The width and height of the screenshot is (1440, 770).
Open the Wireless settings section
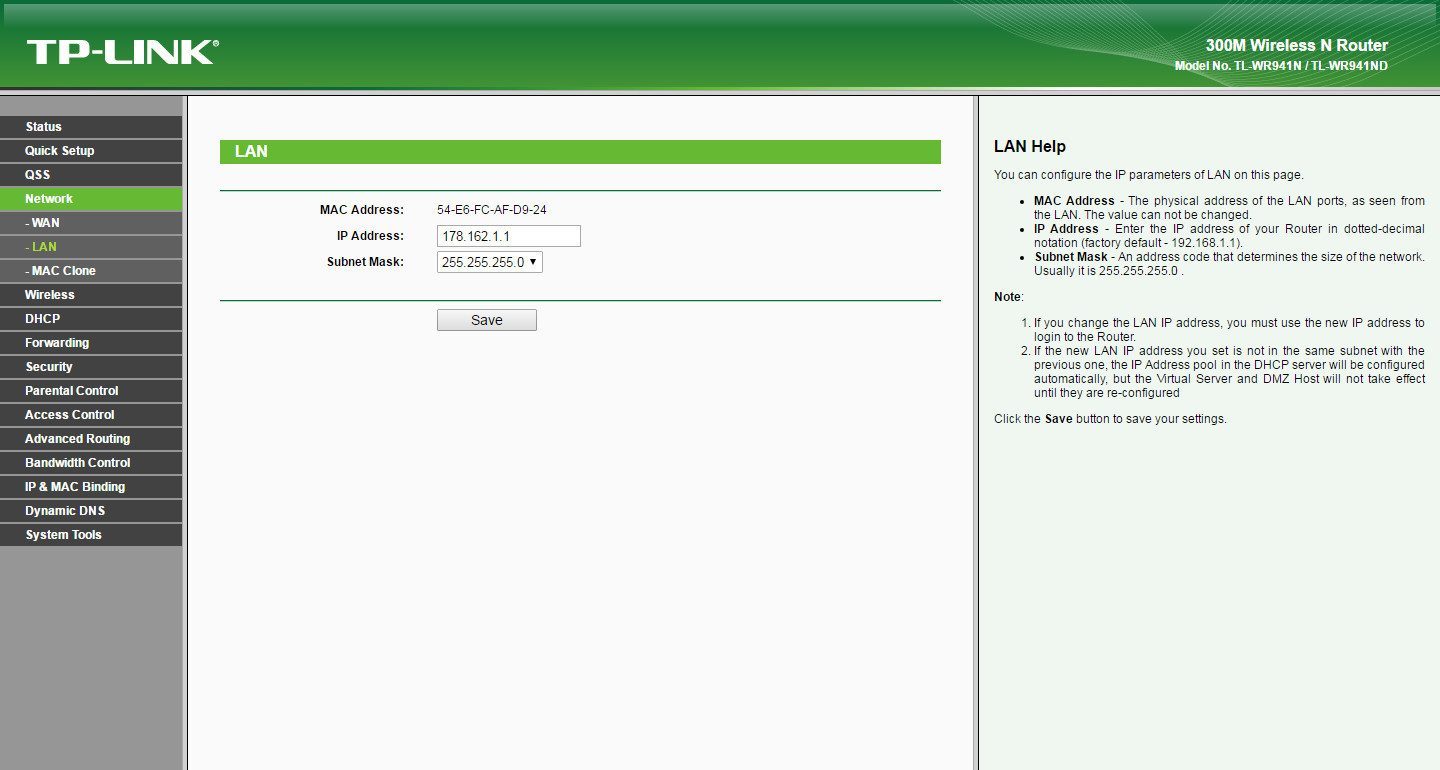pyautogui.click(x=91, y=295)
